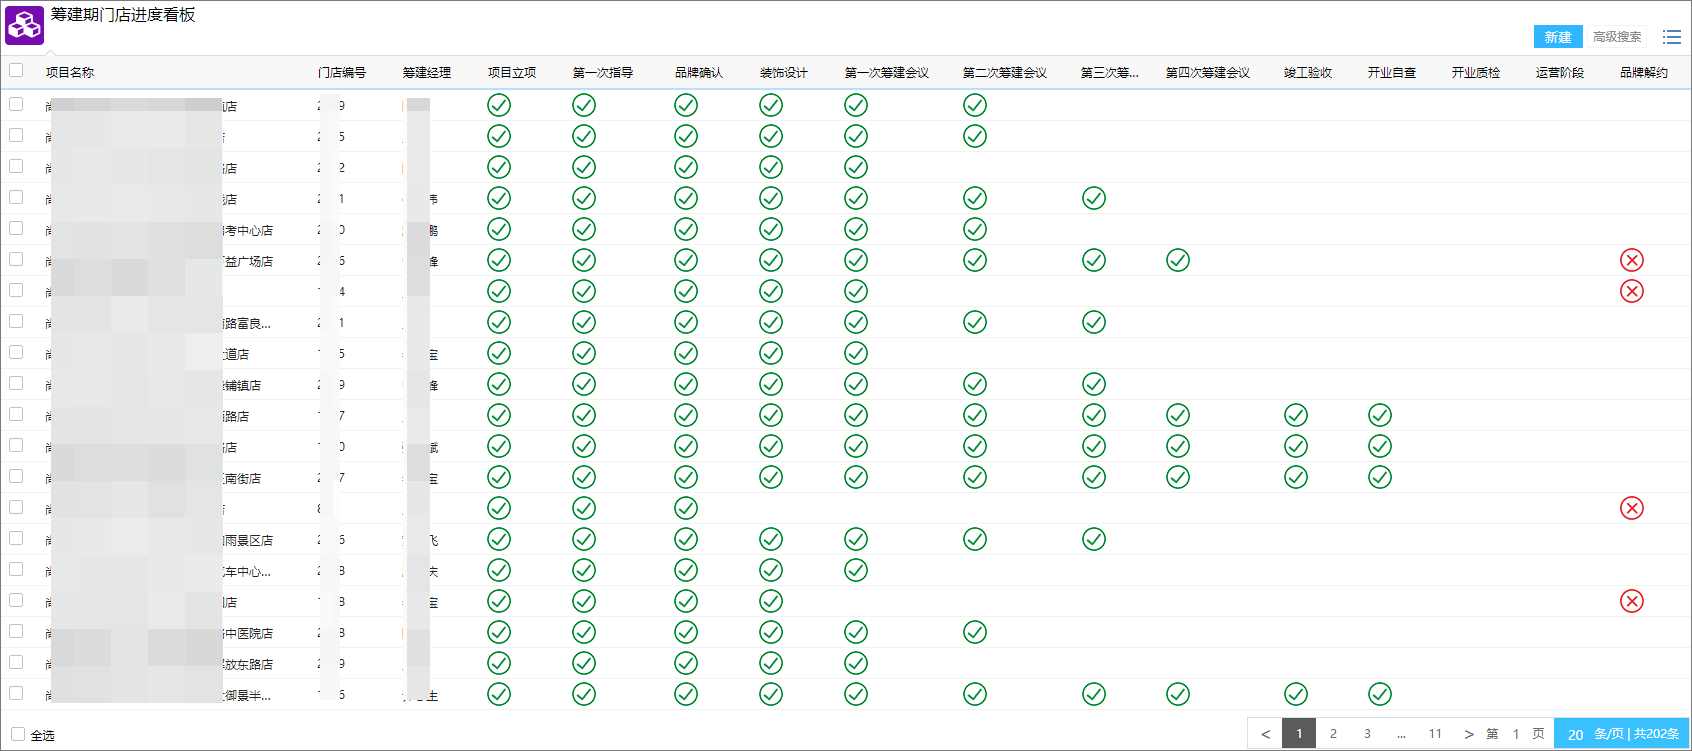Screen dimensions: 1692x751
Task: Open the 车中心... project name
Action: pos(158,571)
